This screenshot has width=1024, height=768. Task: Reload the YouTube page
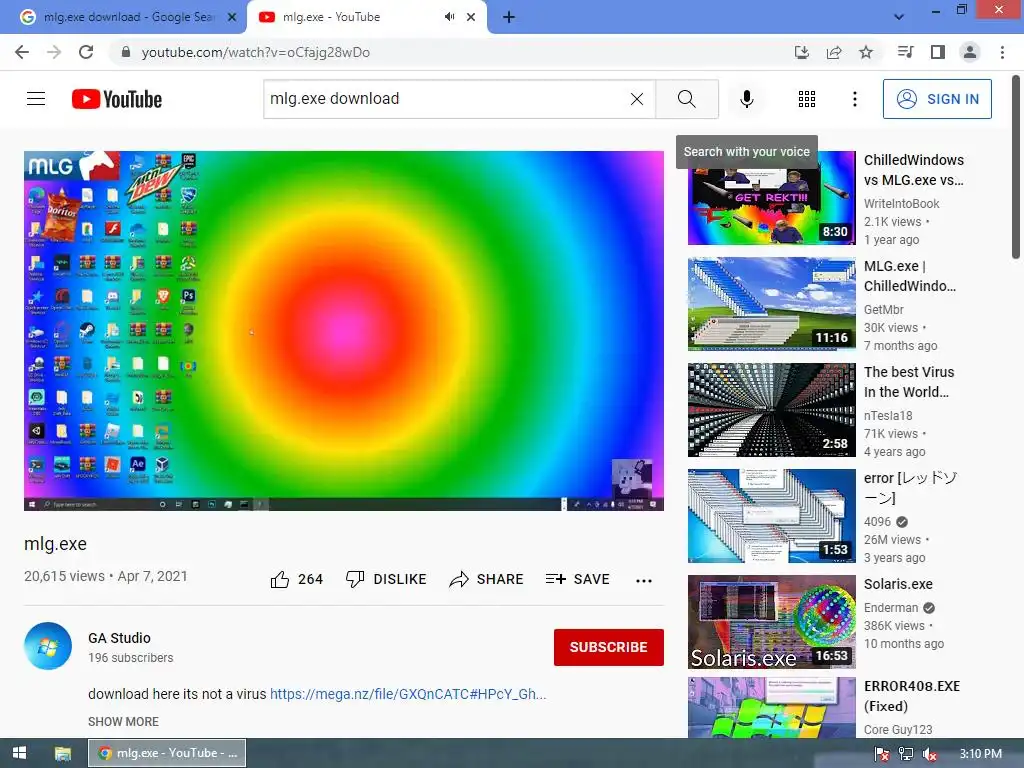pyautogui.click(x=86, y=52)
